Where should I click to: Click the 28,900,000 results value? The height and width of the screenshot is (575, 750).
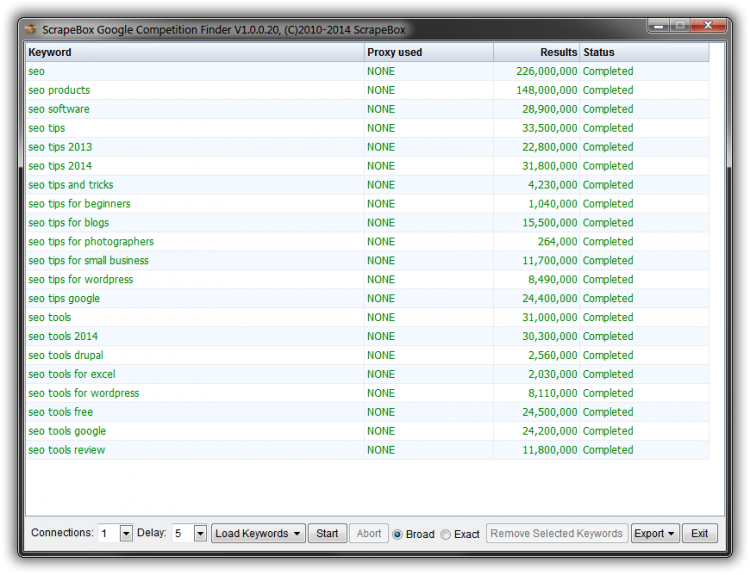pyautogui.click(x=550, y=109)
